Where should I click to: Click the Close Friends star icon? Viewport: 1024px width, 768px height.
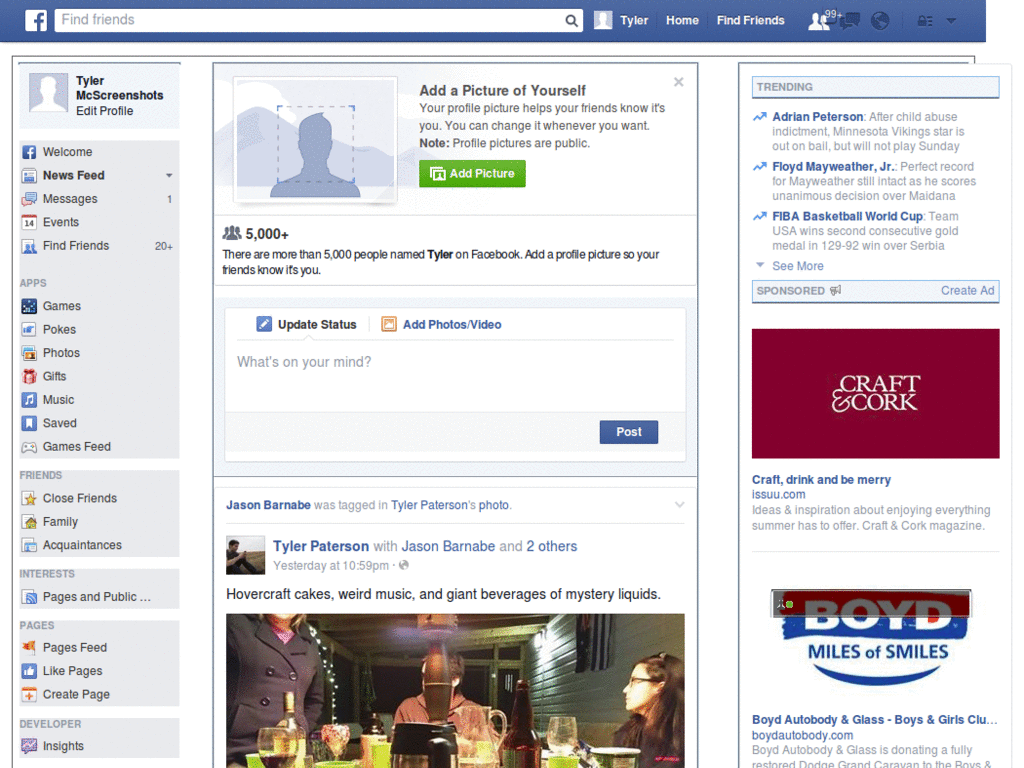[29, 499]
